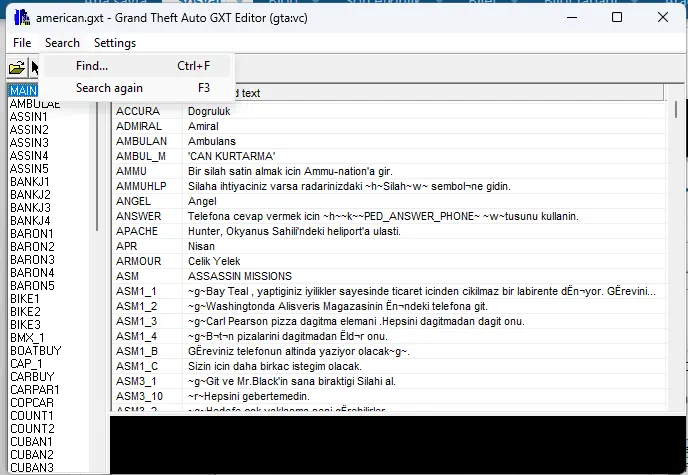The height and width of the screenshot is (475, 688).
Task: Select the ASM1_C entry row
Action: point(389,366)
